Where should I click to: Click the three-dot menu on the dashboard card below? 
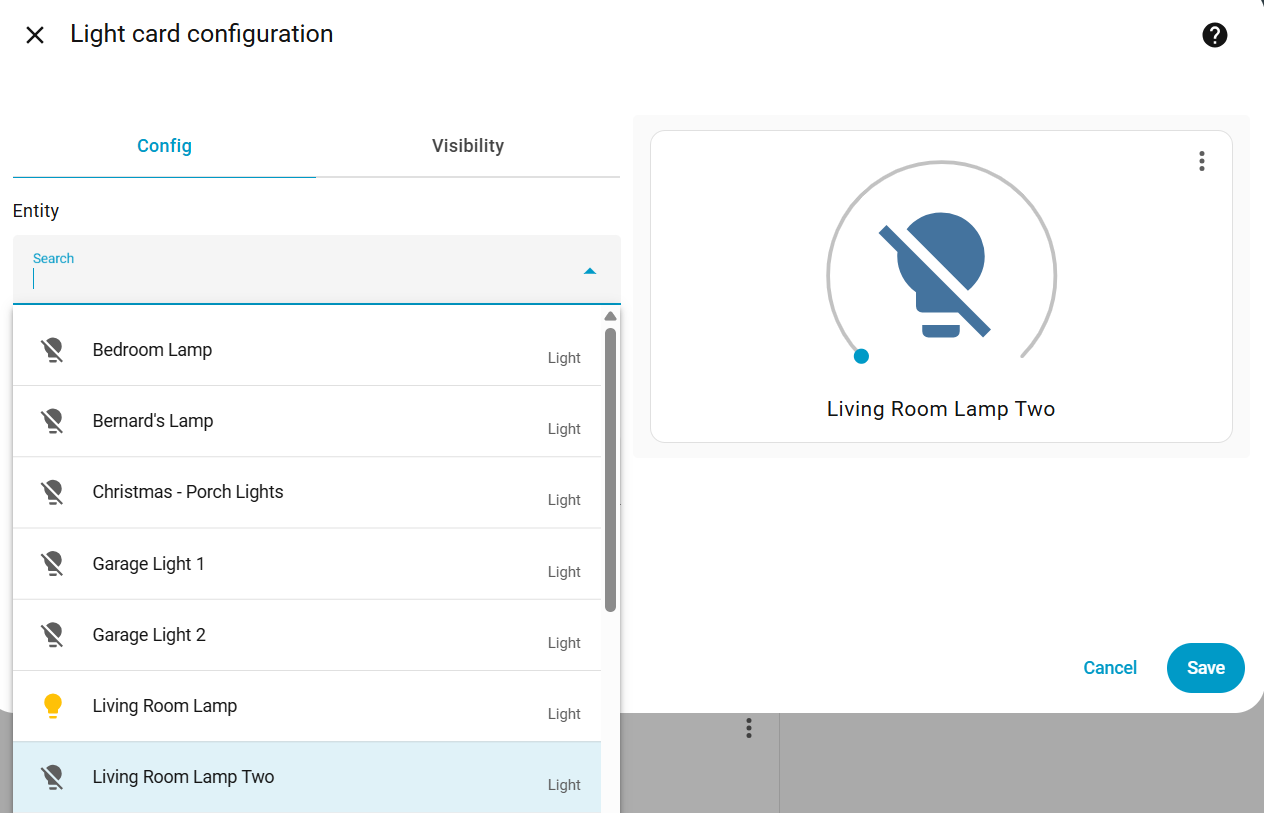click(748, 728)
